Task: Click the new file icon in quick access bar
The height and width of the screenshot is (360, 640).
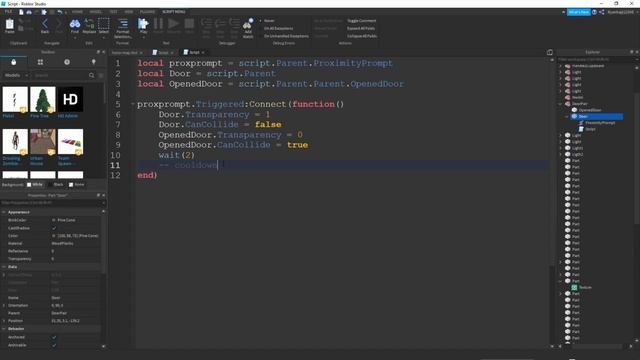Action: click(x=21, y=12)
